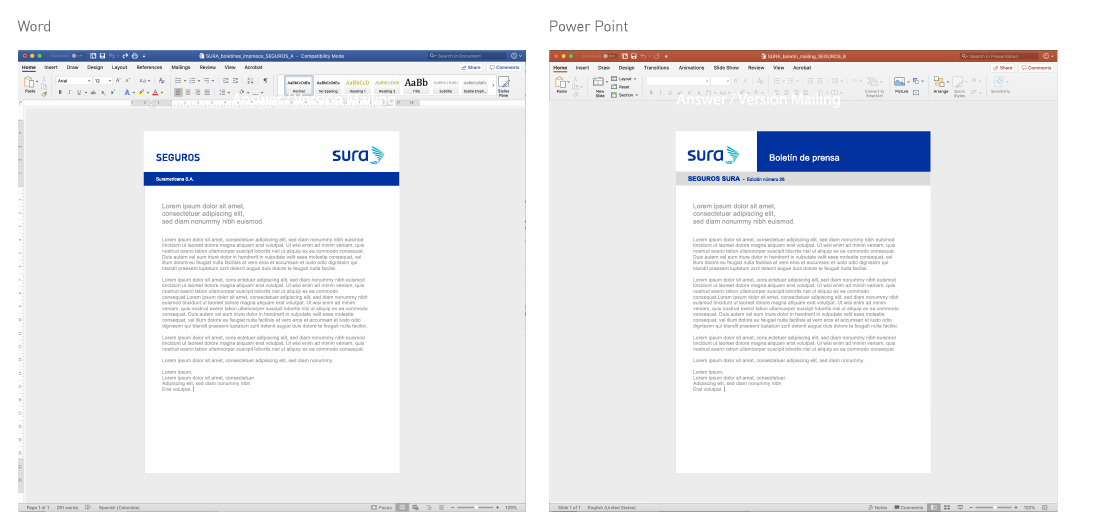Click the Arrange icon in PowerPoint
This screenshot has height=532, width=1096.
[940, 81]
